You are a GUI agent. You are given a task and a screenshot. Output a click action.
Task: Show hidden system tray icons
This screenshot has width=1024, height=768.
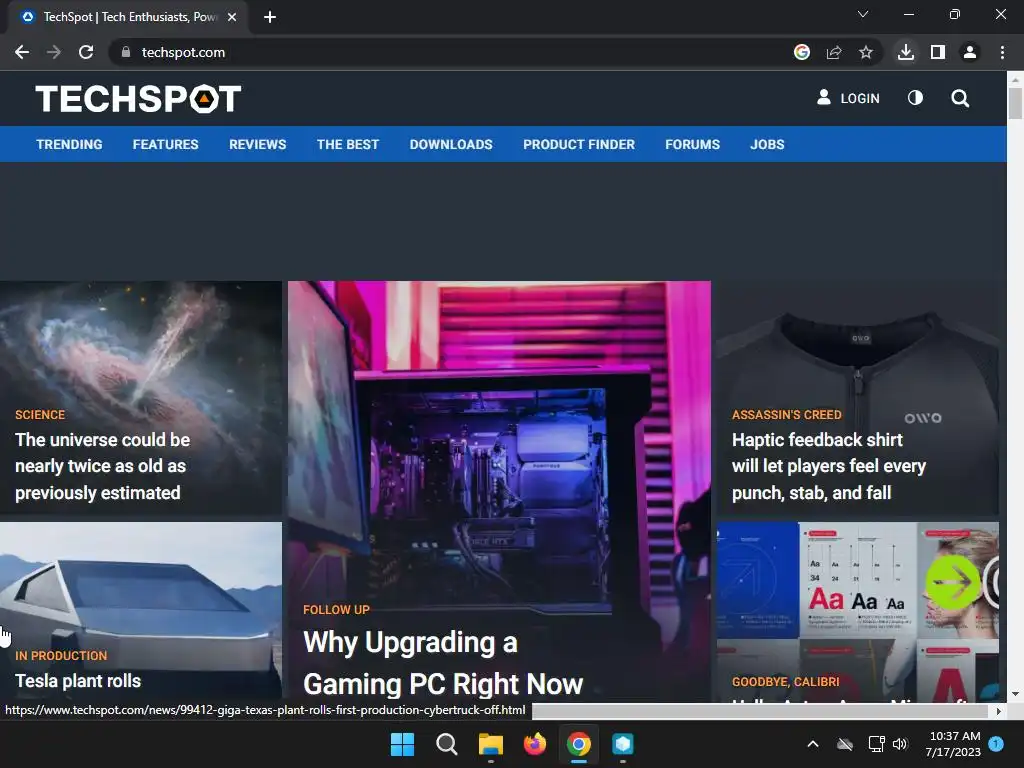[813, 744]
